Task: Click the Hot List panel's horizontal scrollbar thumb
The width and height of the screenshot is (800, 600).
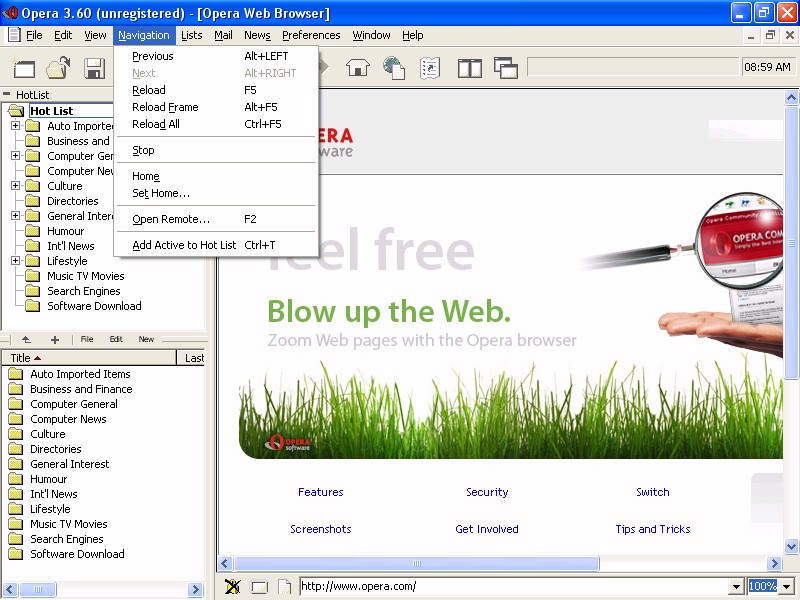Action: point(38,589)
